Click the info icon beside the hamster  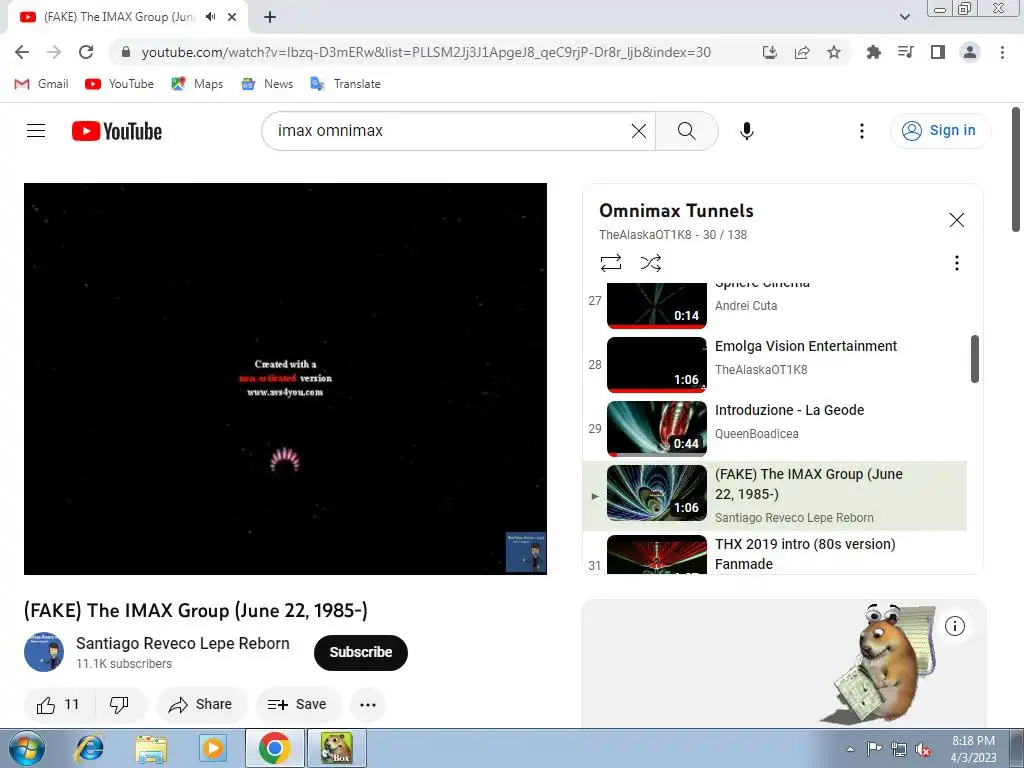point(955,626)
